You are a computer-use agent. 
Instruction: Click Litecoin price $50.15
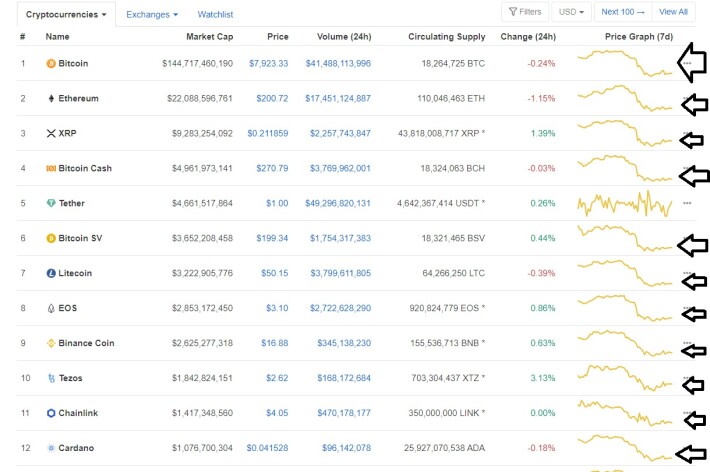(274, 273)
